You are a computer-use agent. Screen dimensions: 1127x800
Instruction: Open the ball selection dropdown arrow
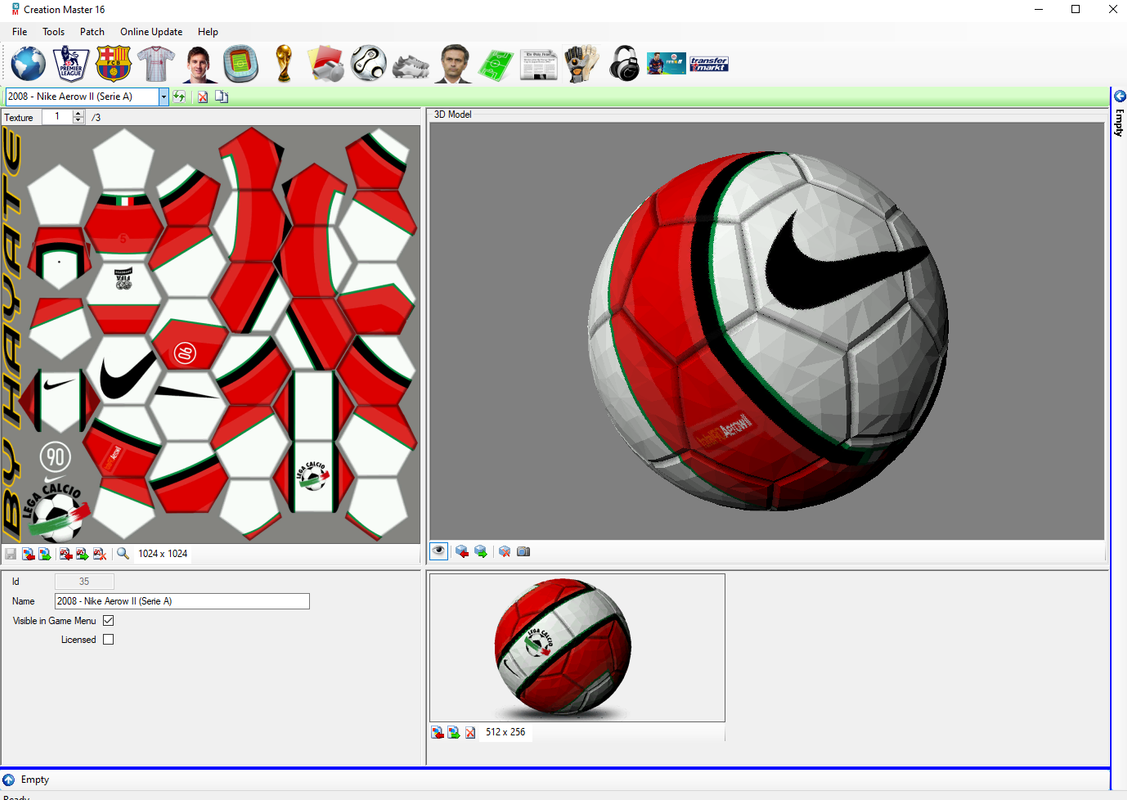click(164, 96)
